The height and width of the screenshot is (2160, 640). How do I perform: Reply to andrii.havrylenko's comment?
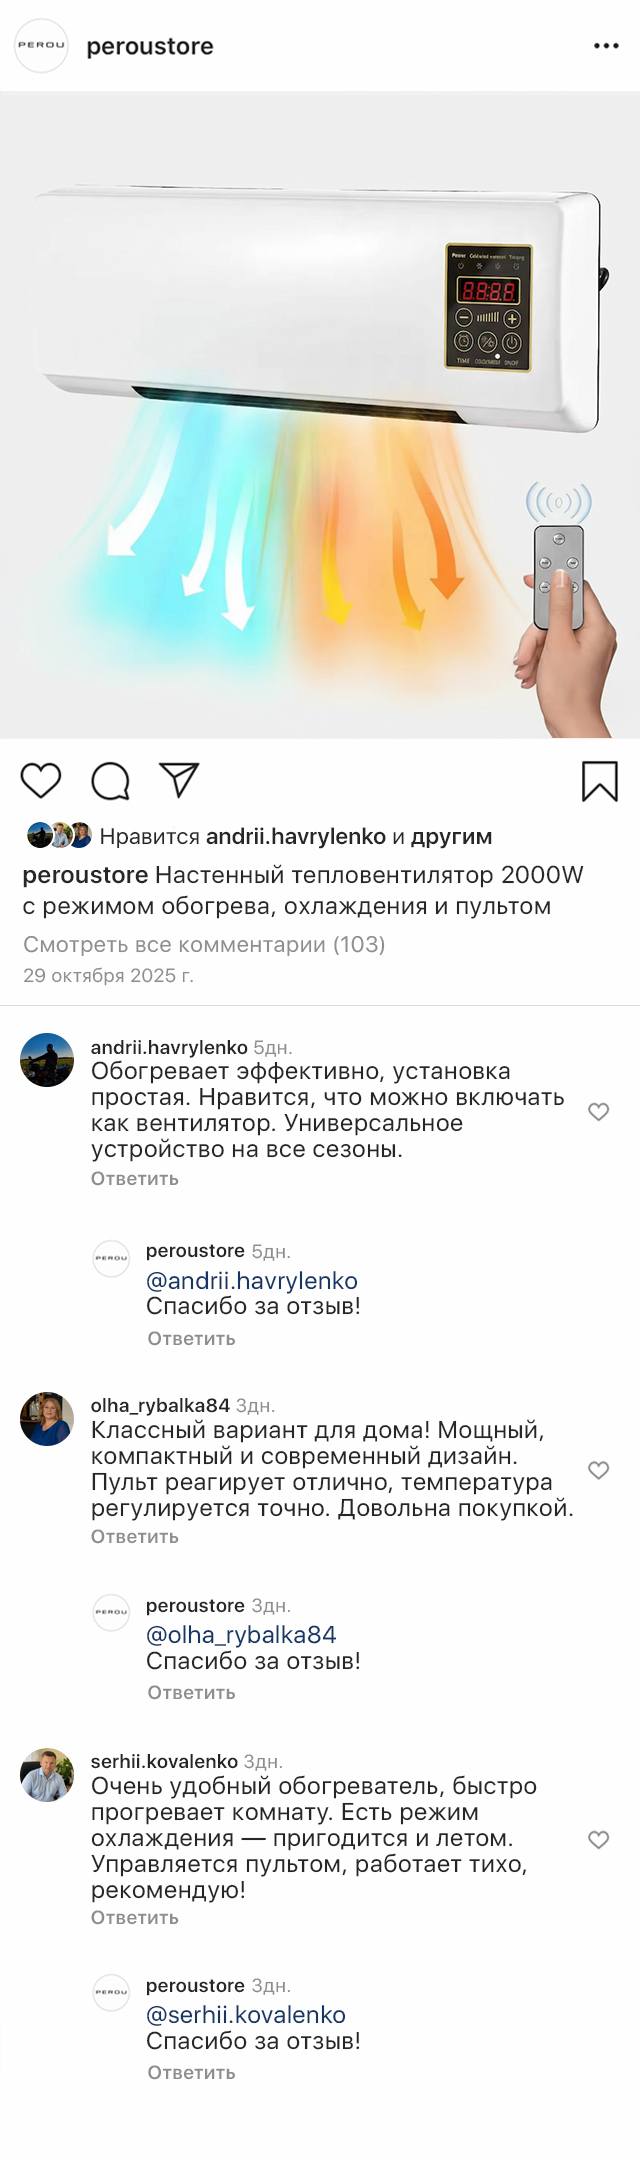(x=135, y=1178)
